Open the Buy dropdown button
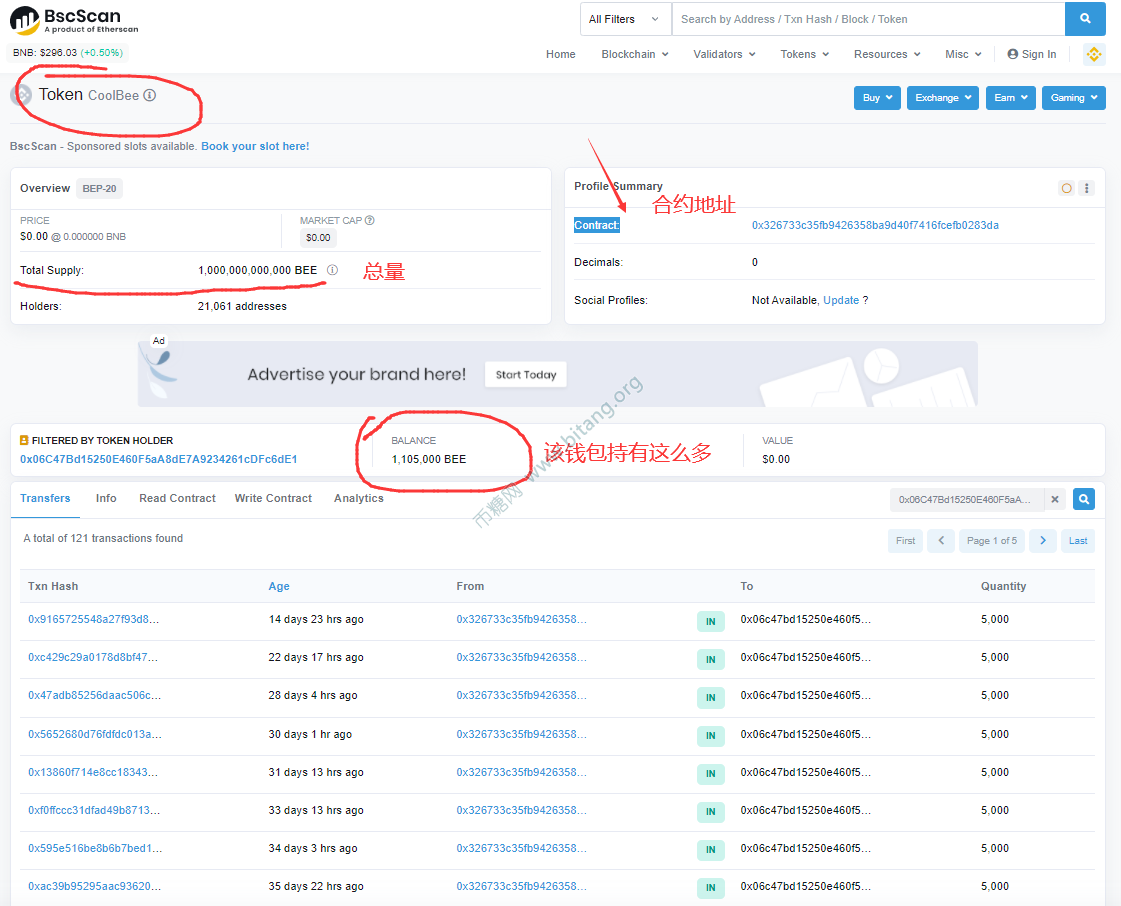The height and width of the screenshot is (906, 1121). [877, 98]
